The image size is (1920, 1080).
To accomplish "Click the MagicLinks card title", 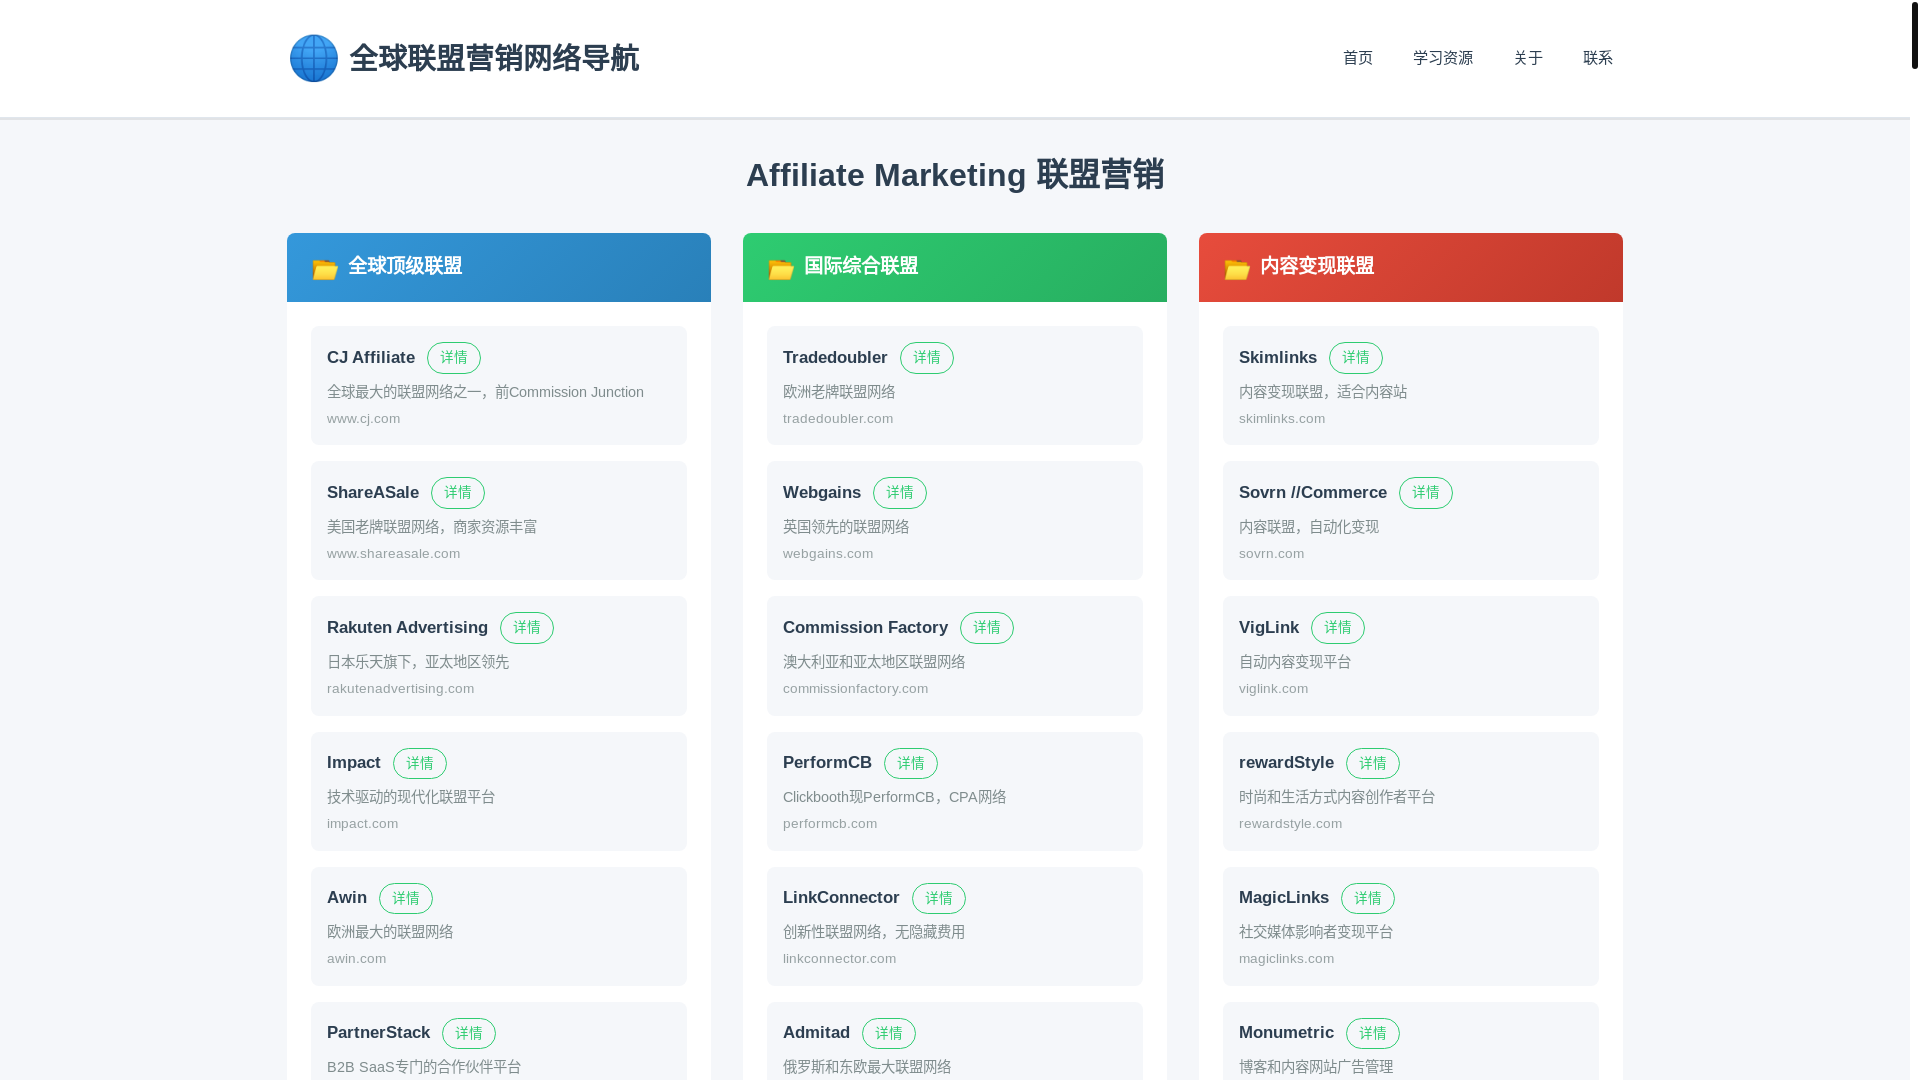I will tap(1284, 898).
